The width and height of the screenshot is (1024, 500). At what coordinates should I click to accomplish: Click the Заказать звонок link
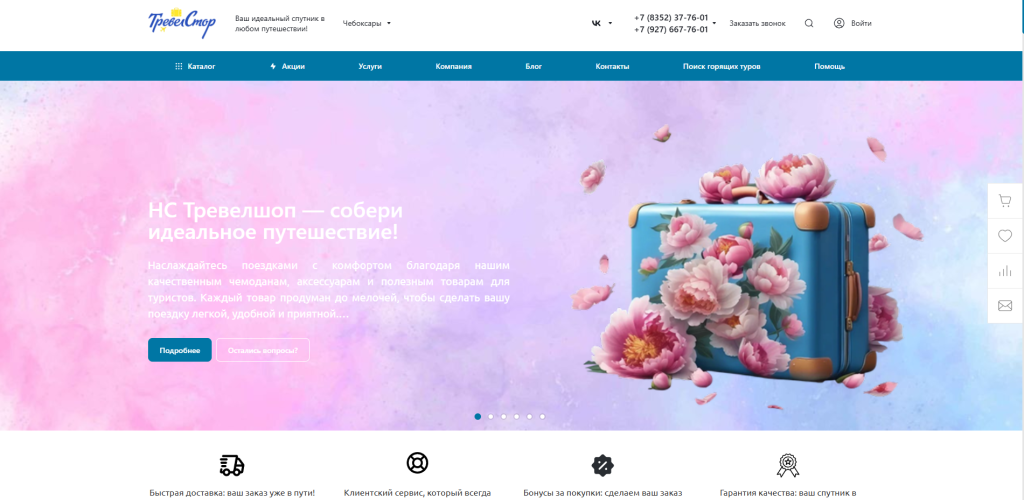coord(758,23)
